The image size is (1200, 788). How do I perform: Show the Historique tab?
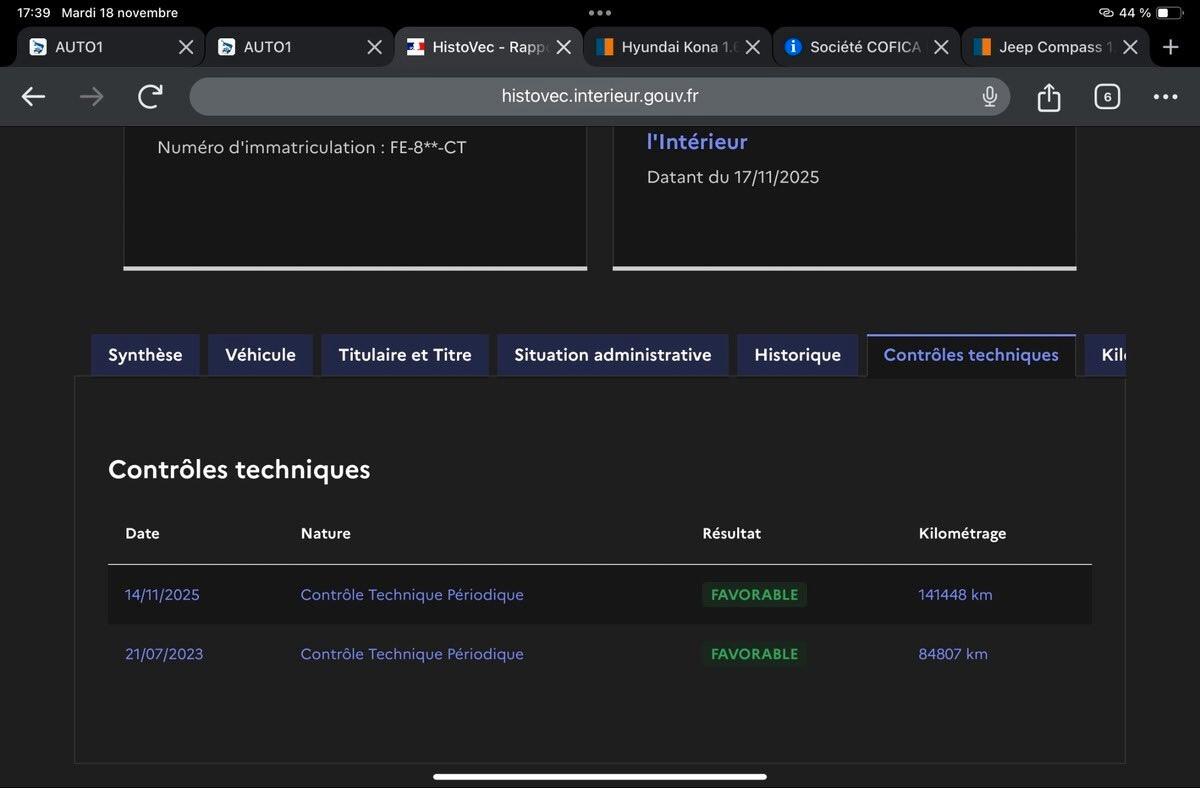797,355
